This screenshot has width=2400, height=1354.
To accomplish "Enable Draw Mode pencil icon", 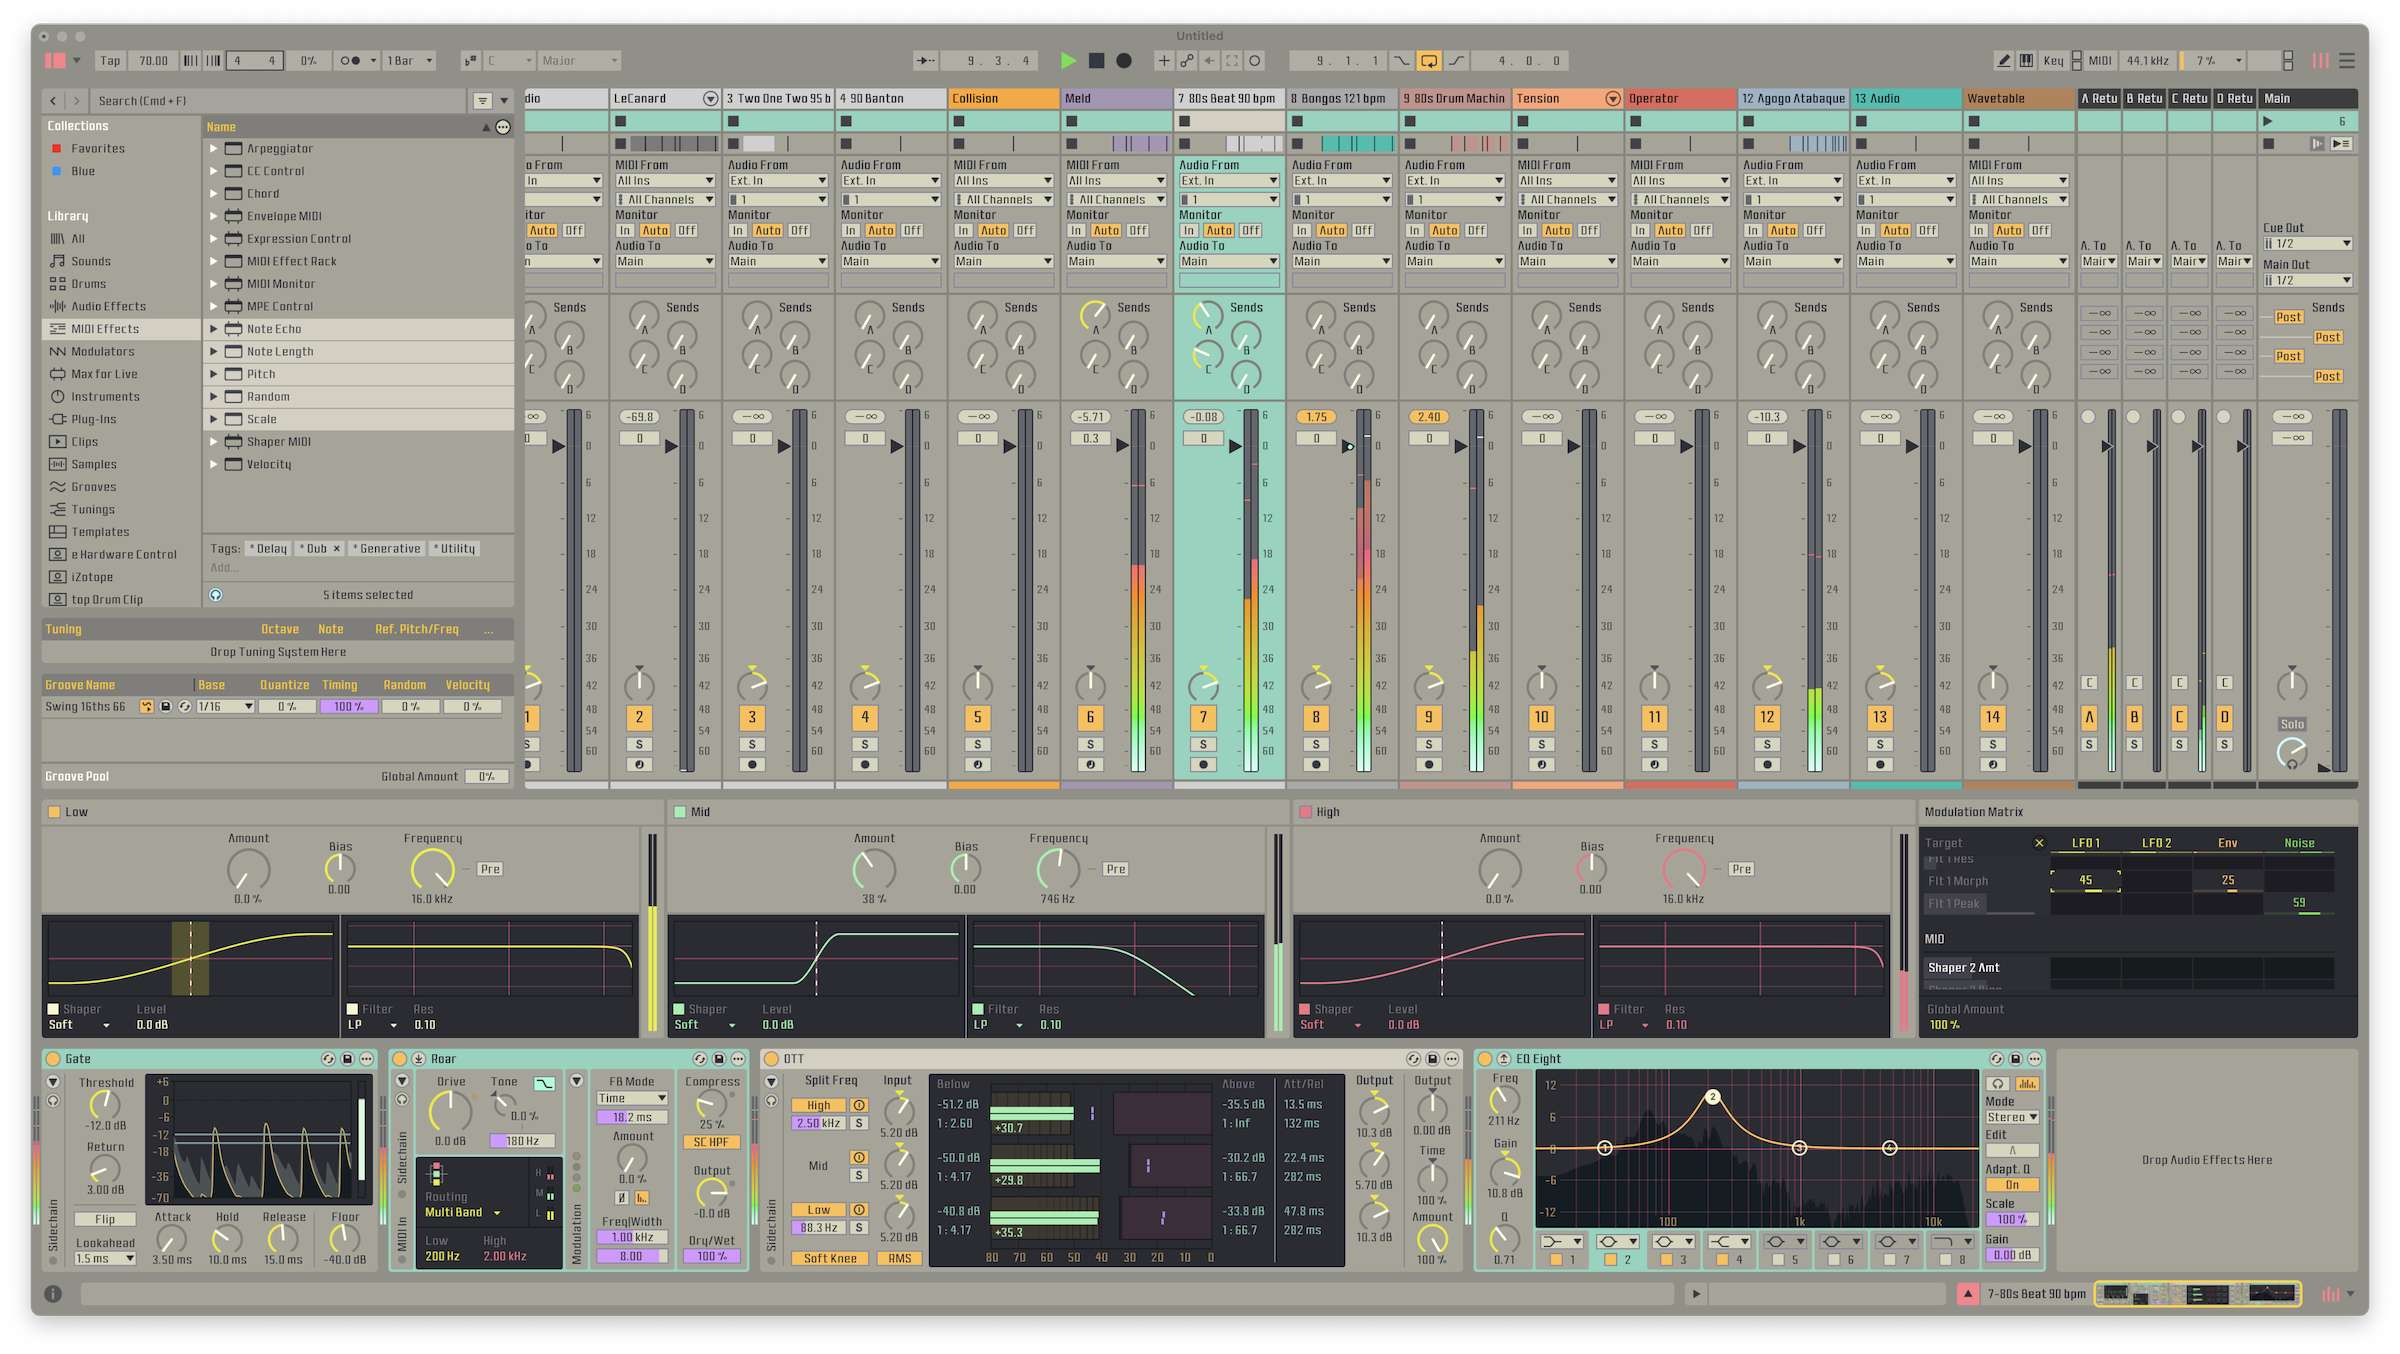I will [x=2003, y=61].
